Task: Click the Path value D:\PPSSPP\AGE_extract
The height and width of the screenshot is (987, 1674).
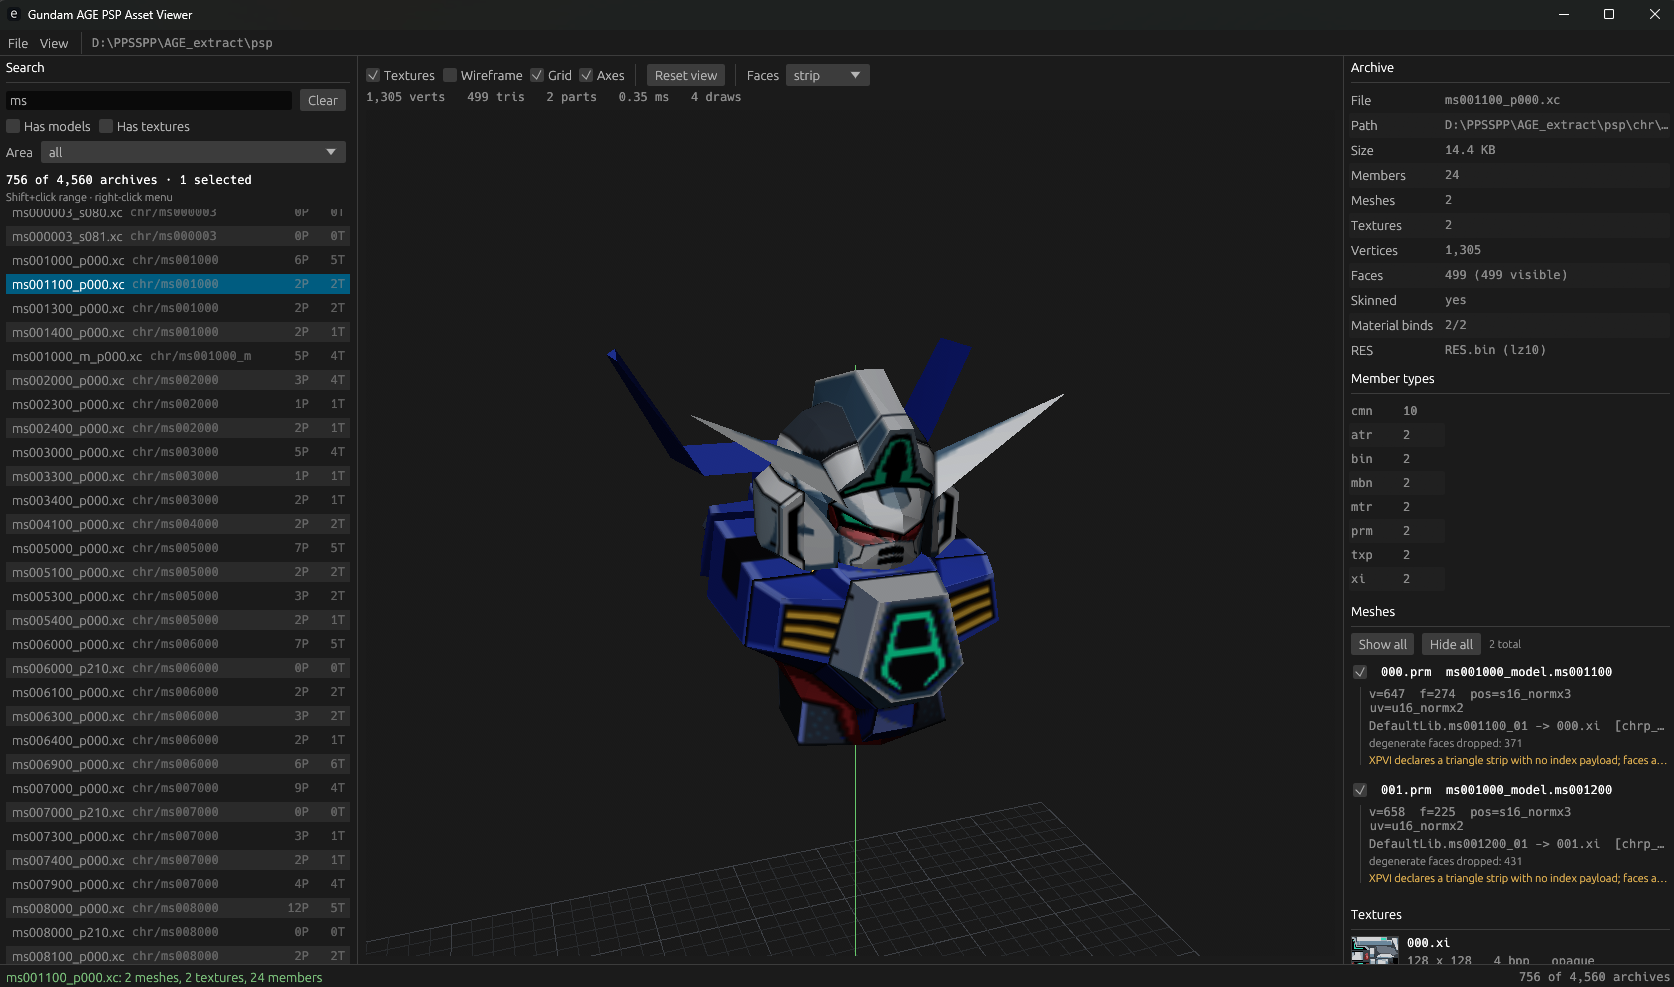Action: click(x=1556, y=125)
